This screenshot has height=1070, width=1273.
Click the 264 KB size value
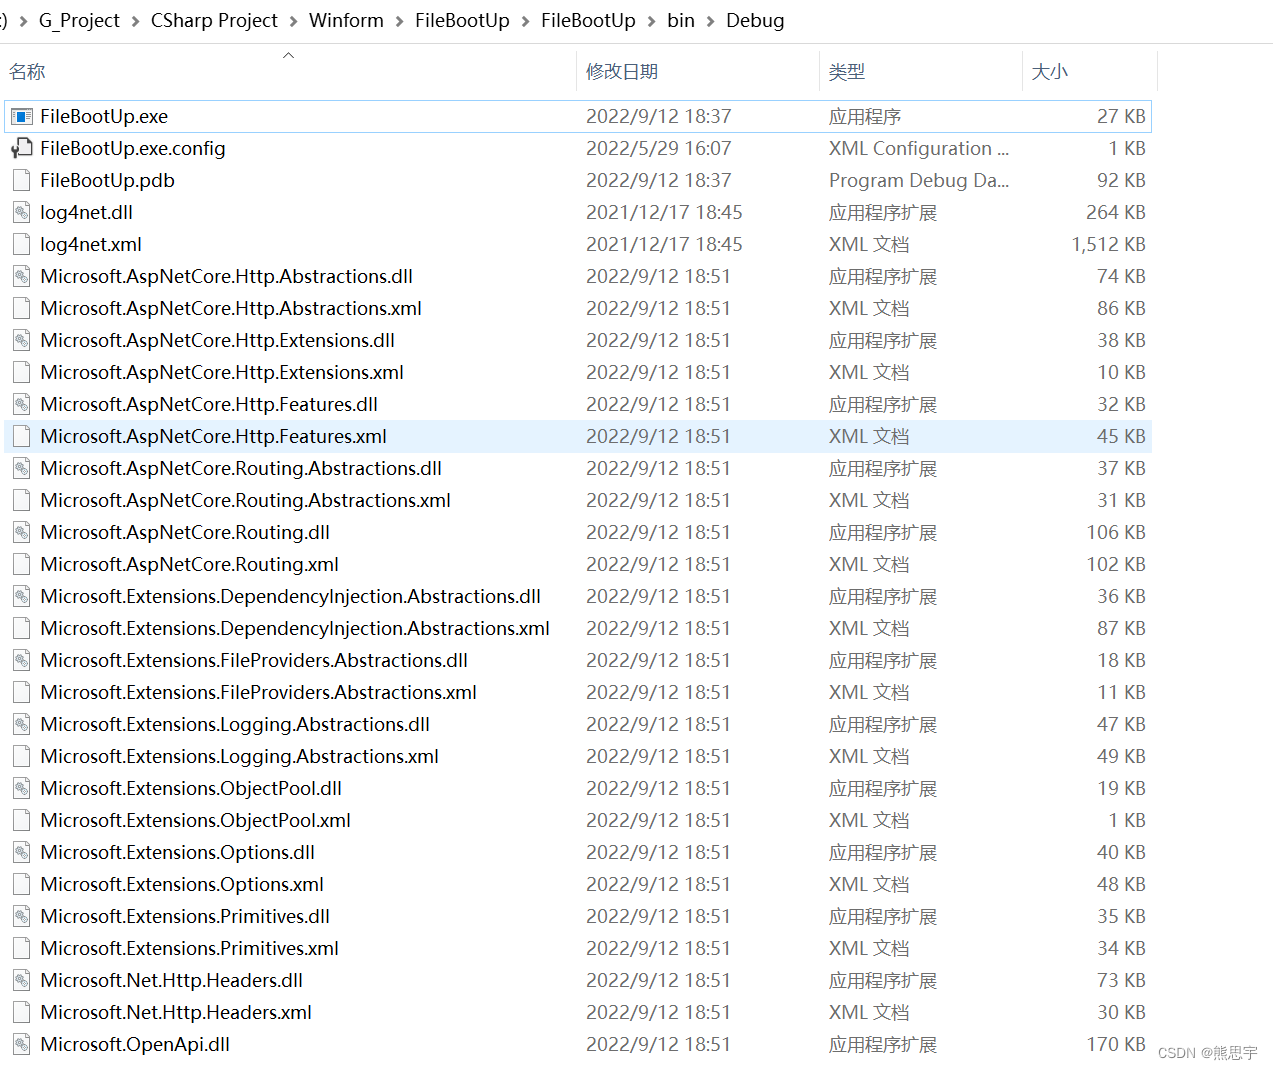point(1116,213)
